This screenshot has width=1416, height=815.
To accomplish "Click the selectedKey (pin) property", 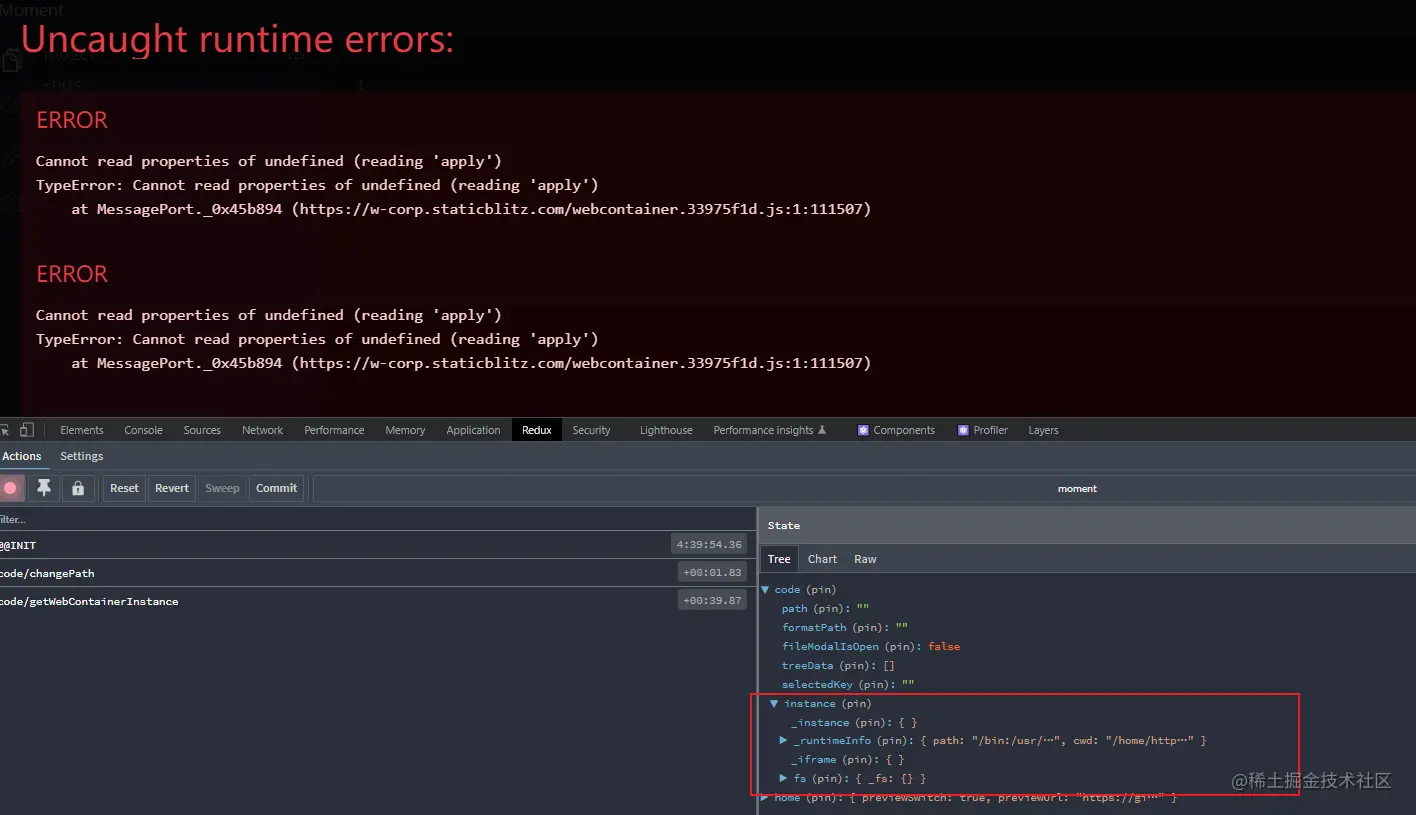I will pos(838,685).
